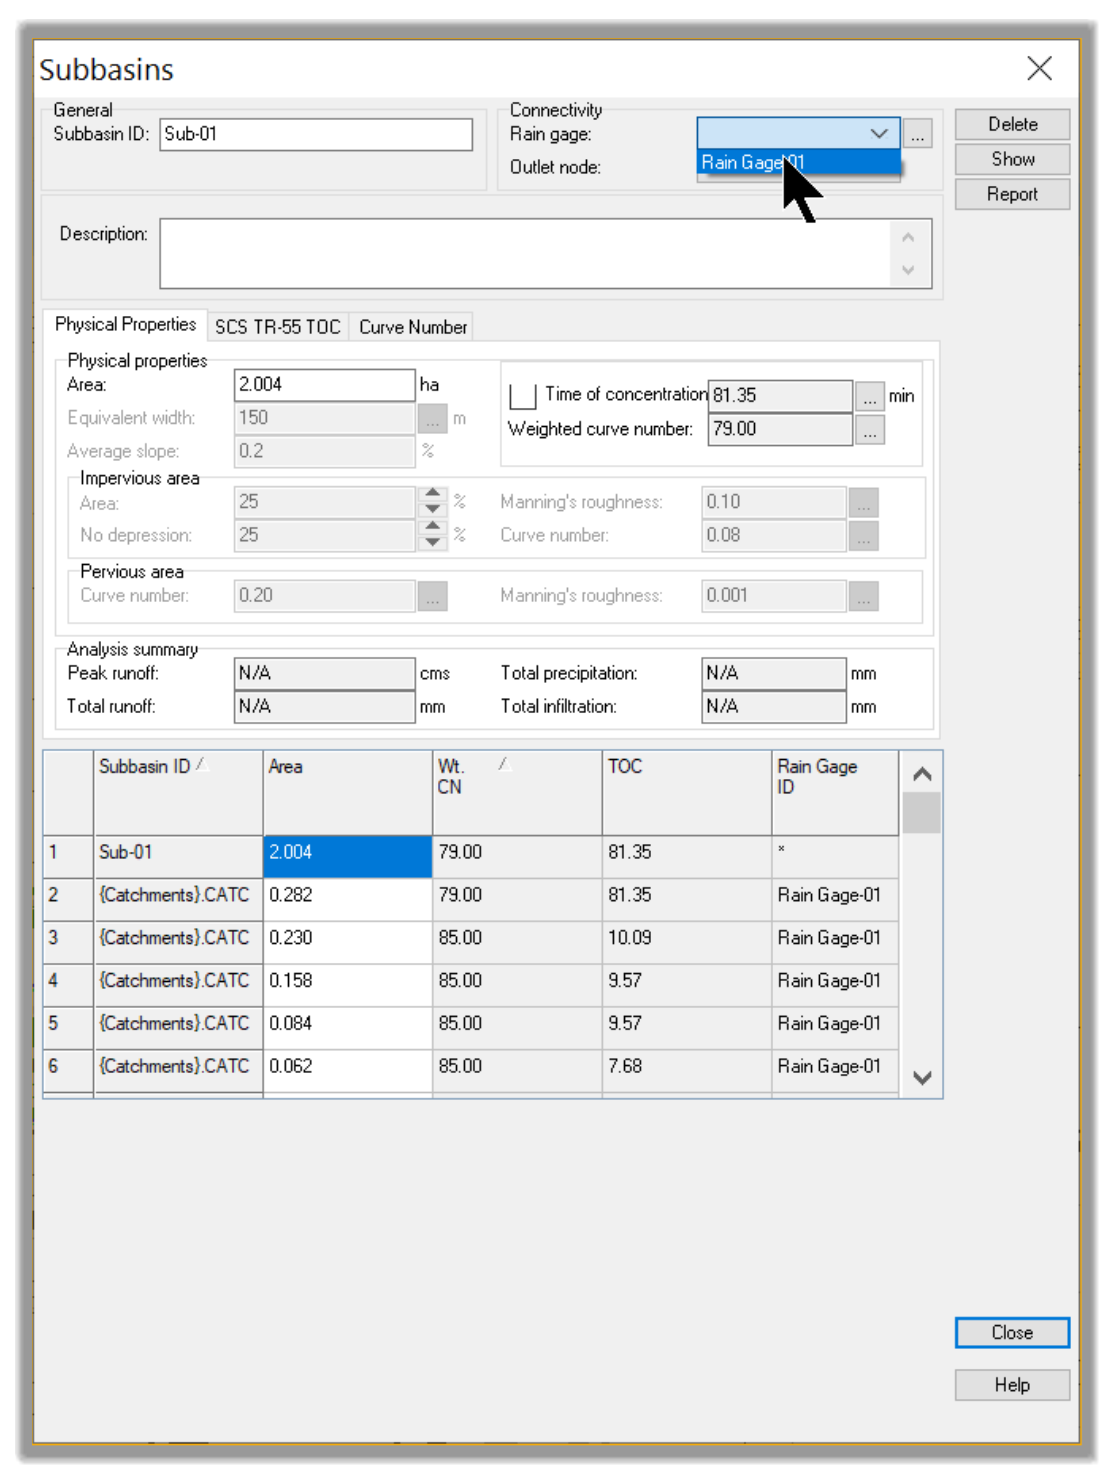
Task: Click area cell 0.062 in row 6
Action: [347, 1071]
